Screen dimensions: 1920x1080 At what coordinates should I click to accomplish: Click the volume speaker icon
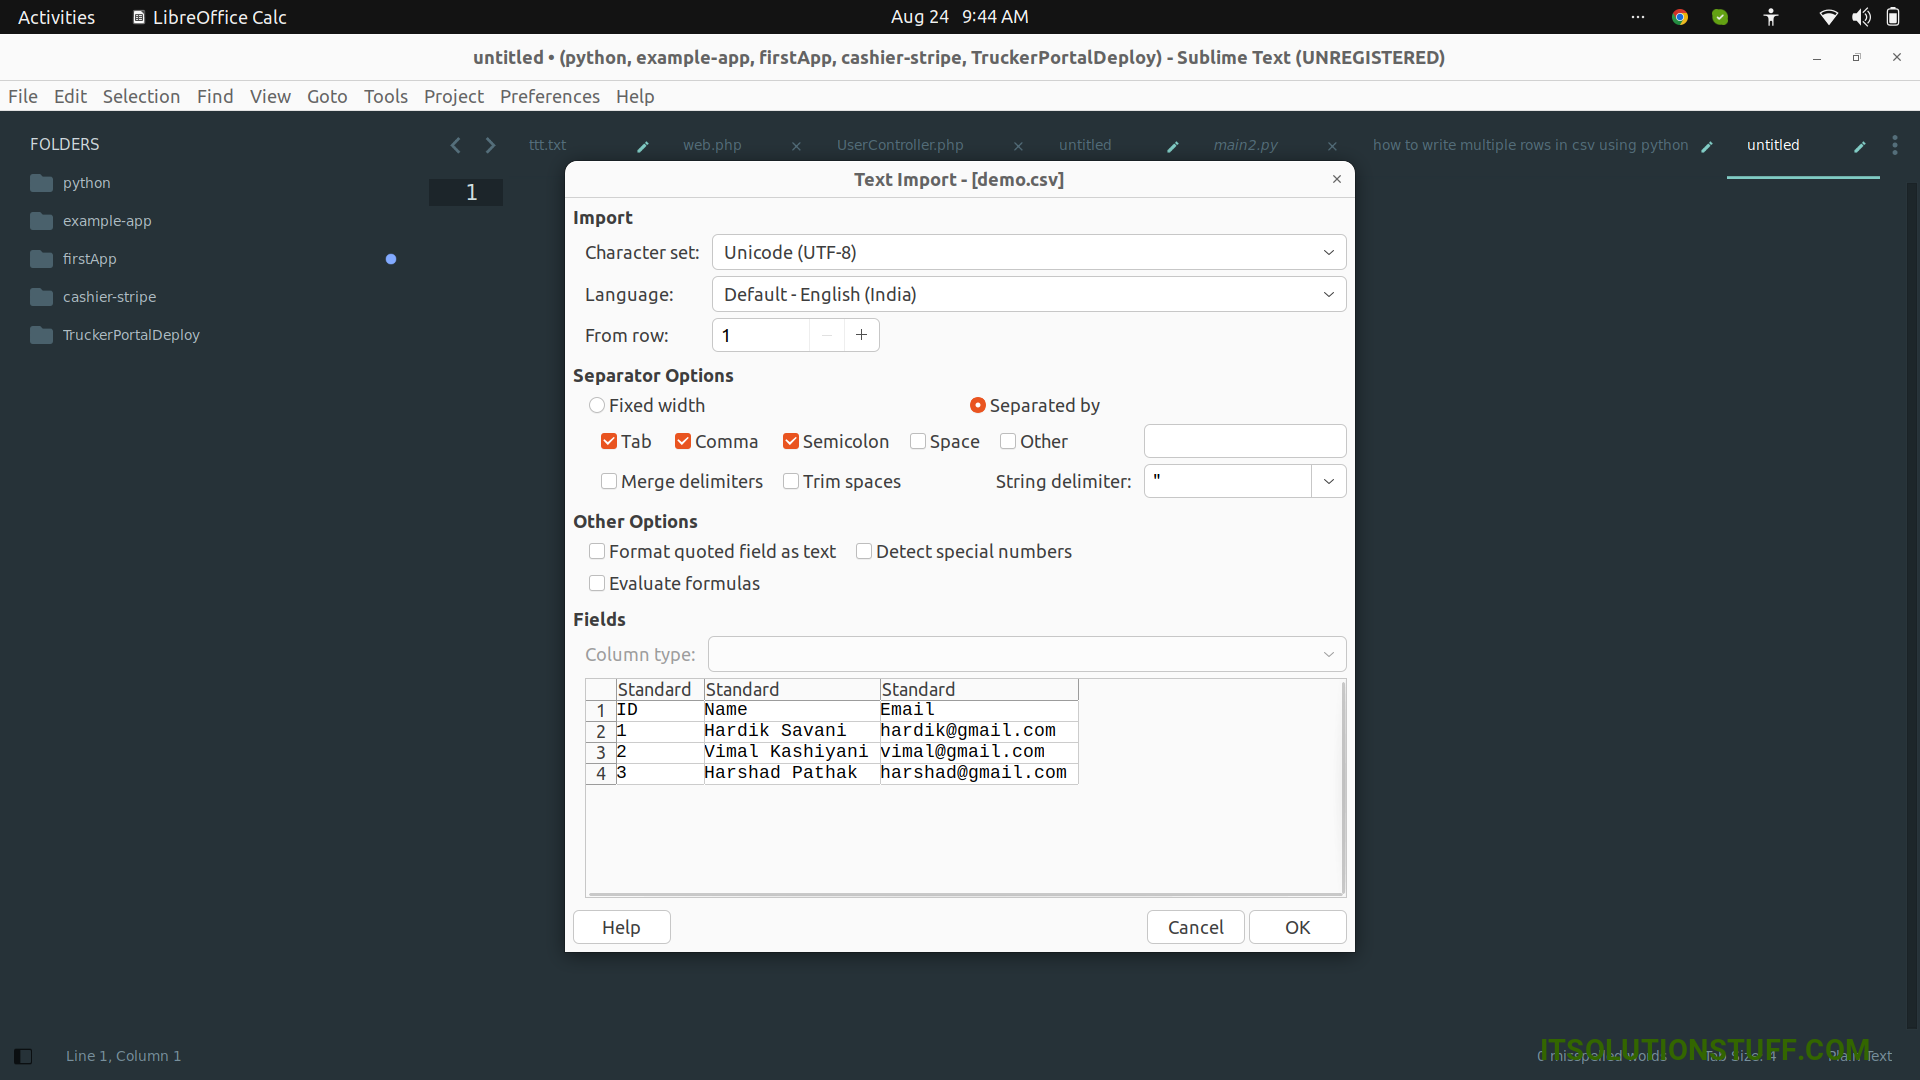click(x=1861, y=17)
